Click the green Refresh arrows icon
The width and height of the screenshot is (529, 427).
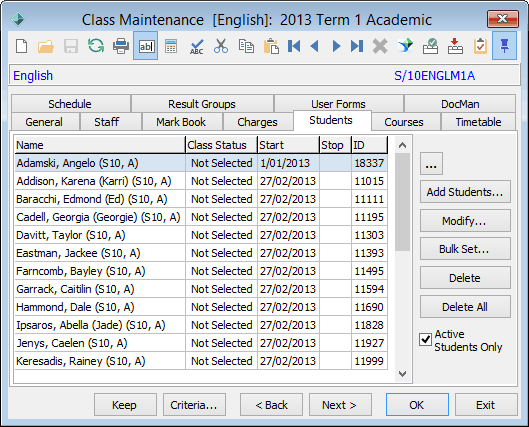(x=96, y=46)
